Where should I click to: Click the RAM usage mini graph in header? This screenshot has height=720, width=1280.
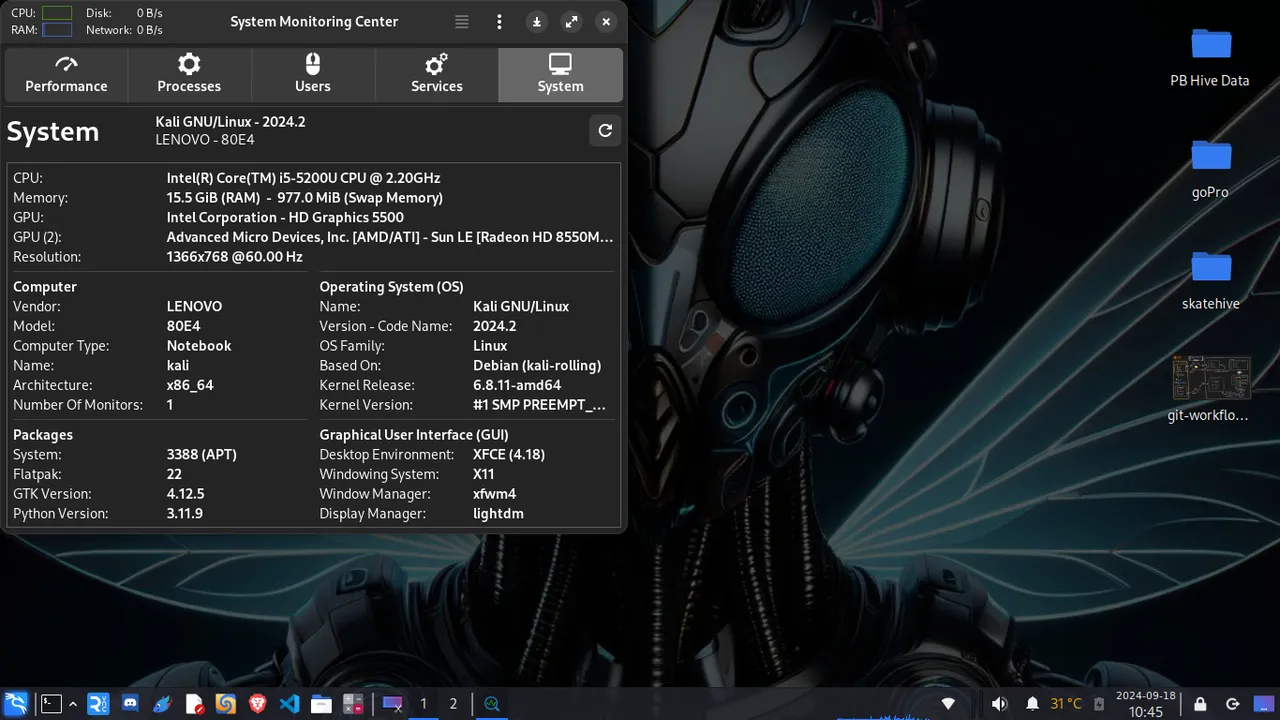tap(57, 30)
